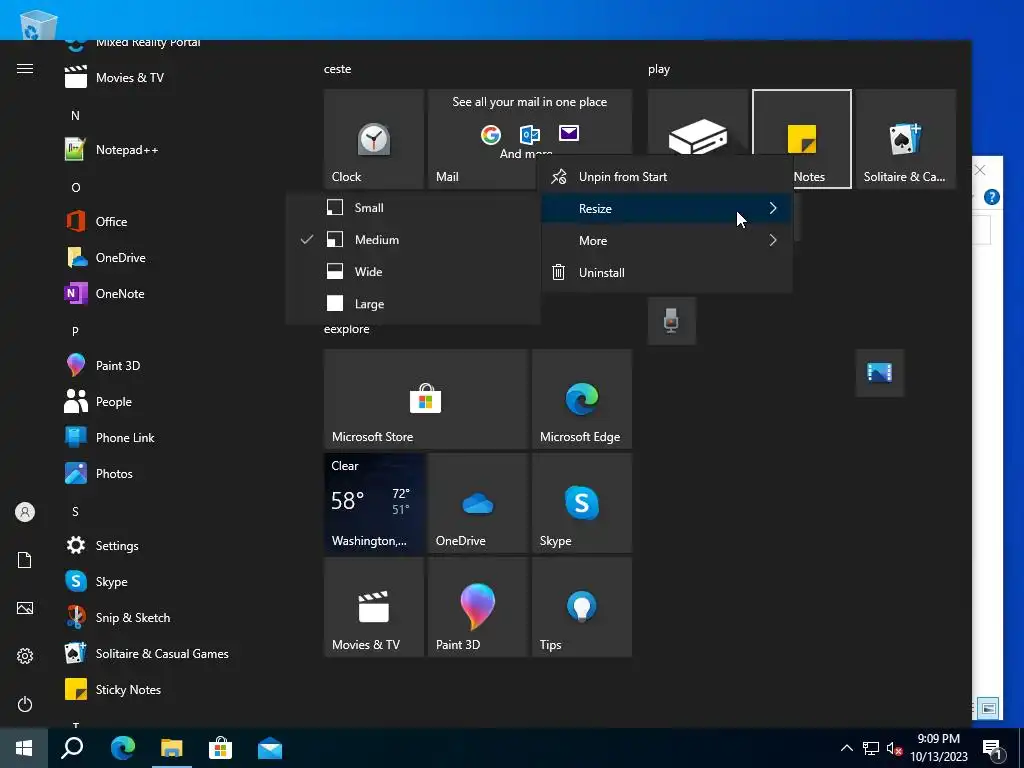Image resolution: width=1024 pixels, height=768 pixels.
Task: Open the Clock tile
Action: pyautogui.click(x=374, y=139)
